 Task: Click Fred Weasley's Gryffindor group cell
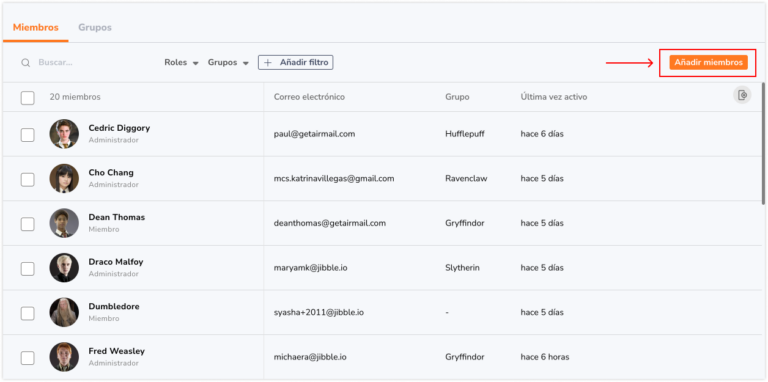click(x=465, y=357)
